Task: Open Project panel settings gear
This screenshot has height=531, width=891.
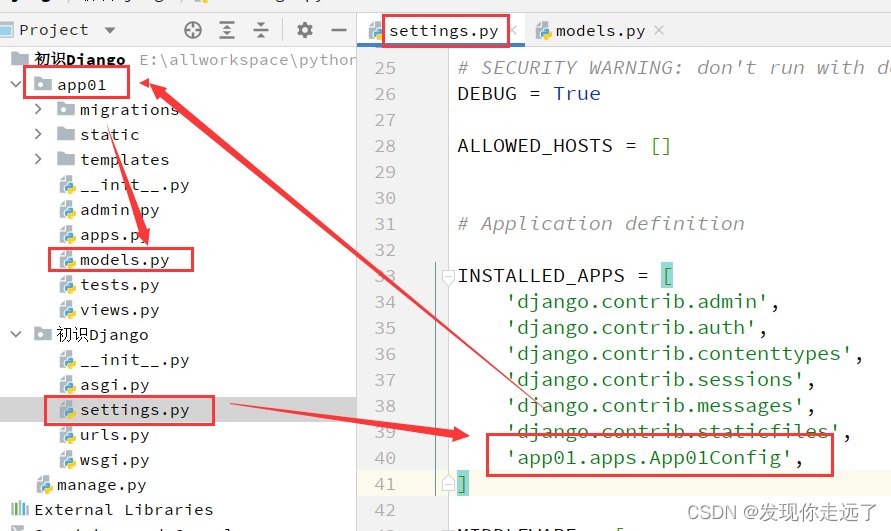Action: (305, 30)
